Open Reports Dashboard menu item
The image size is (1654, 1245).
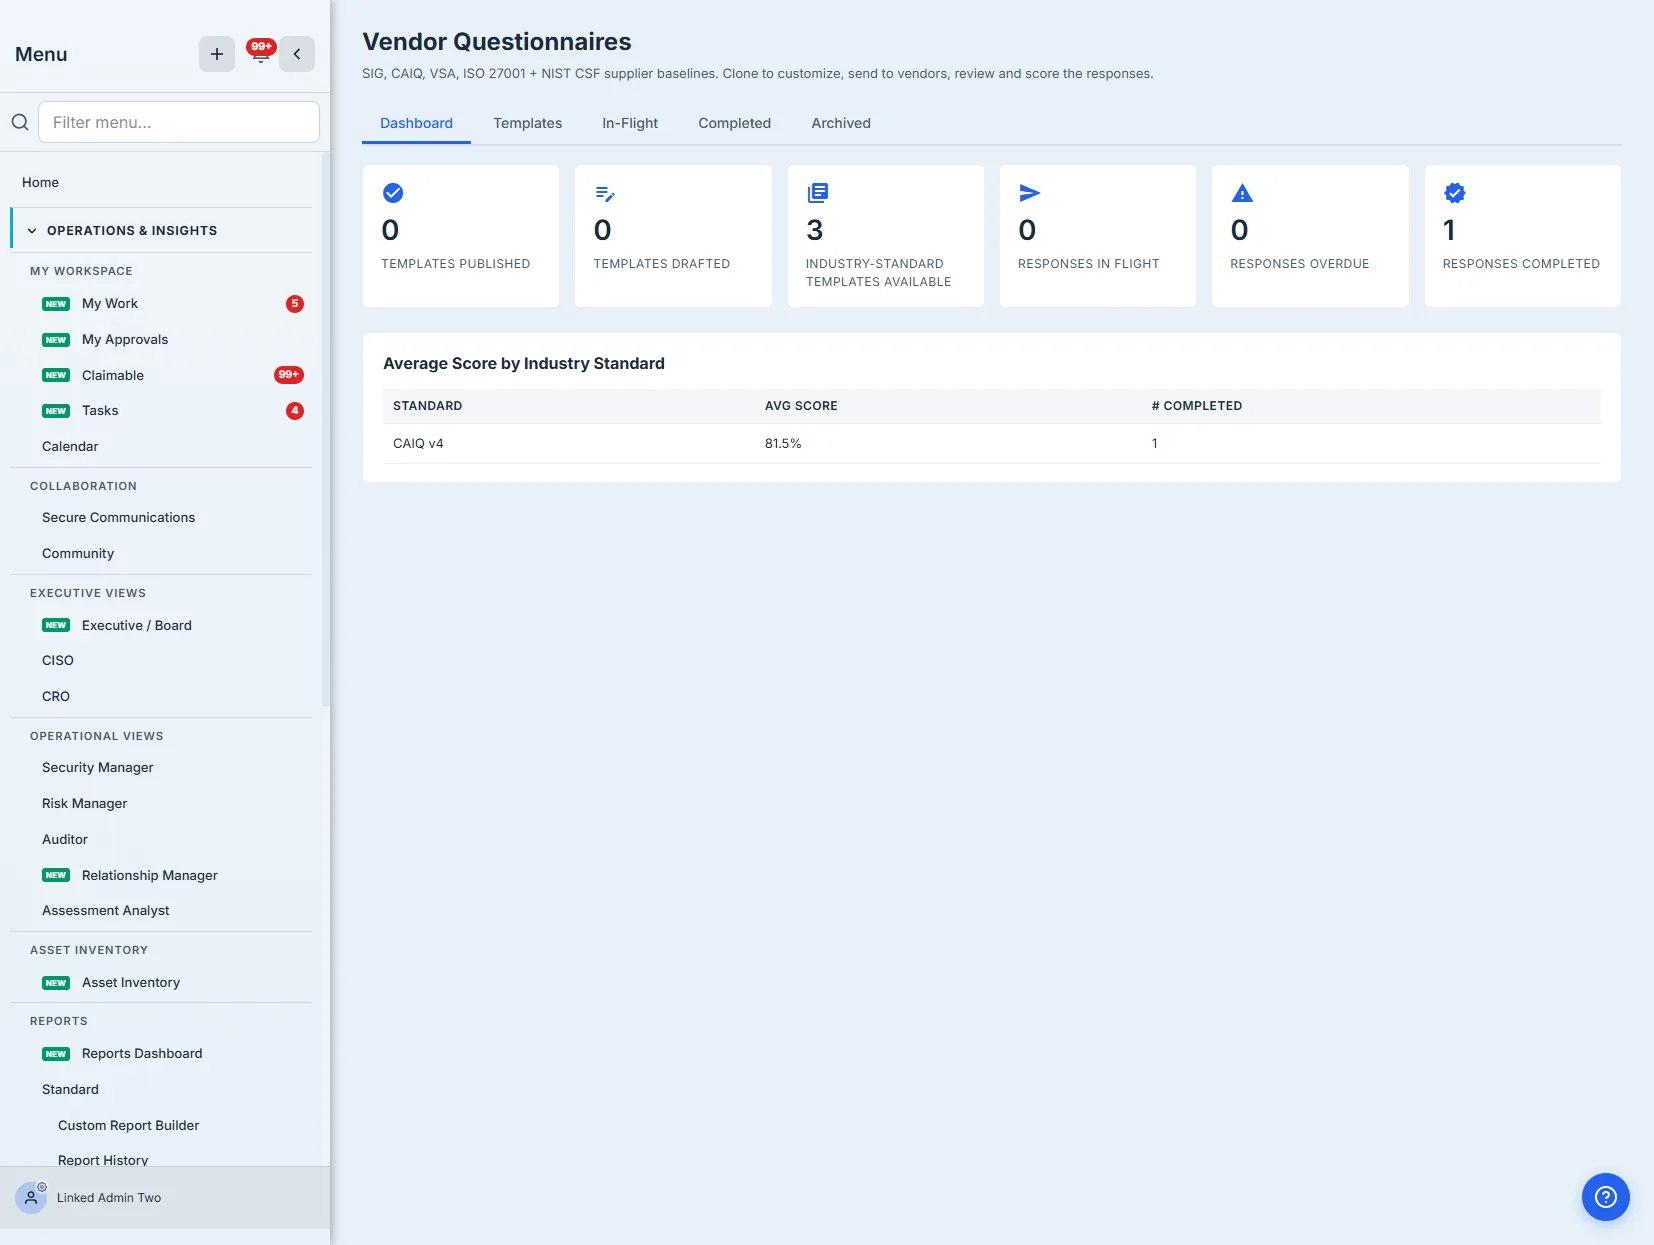pos(142,1054)
